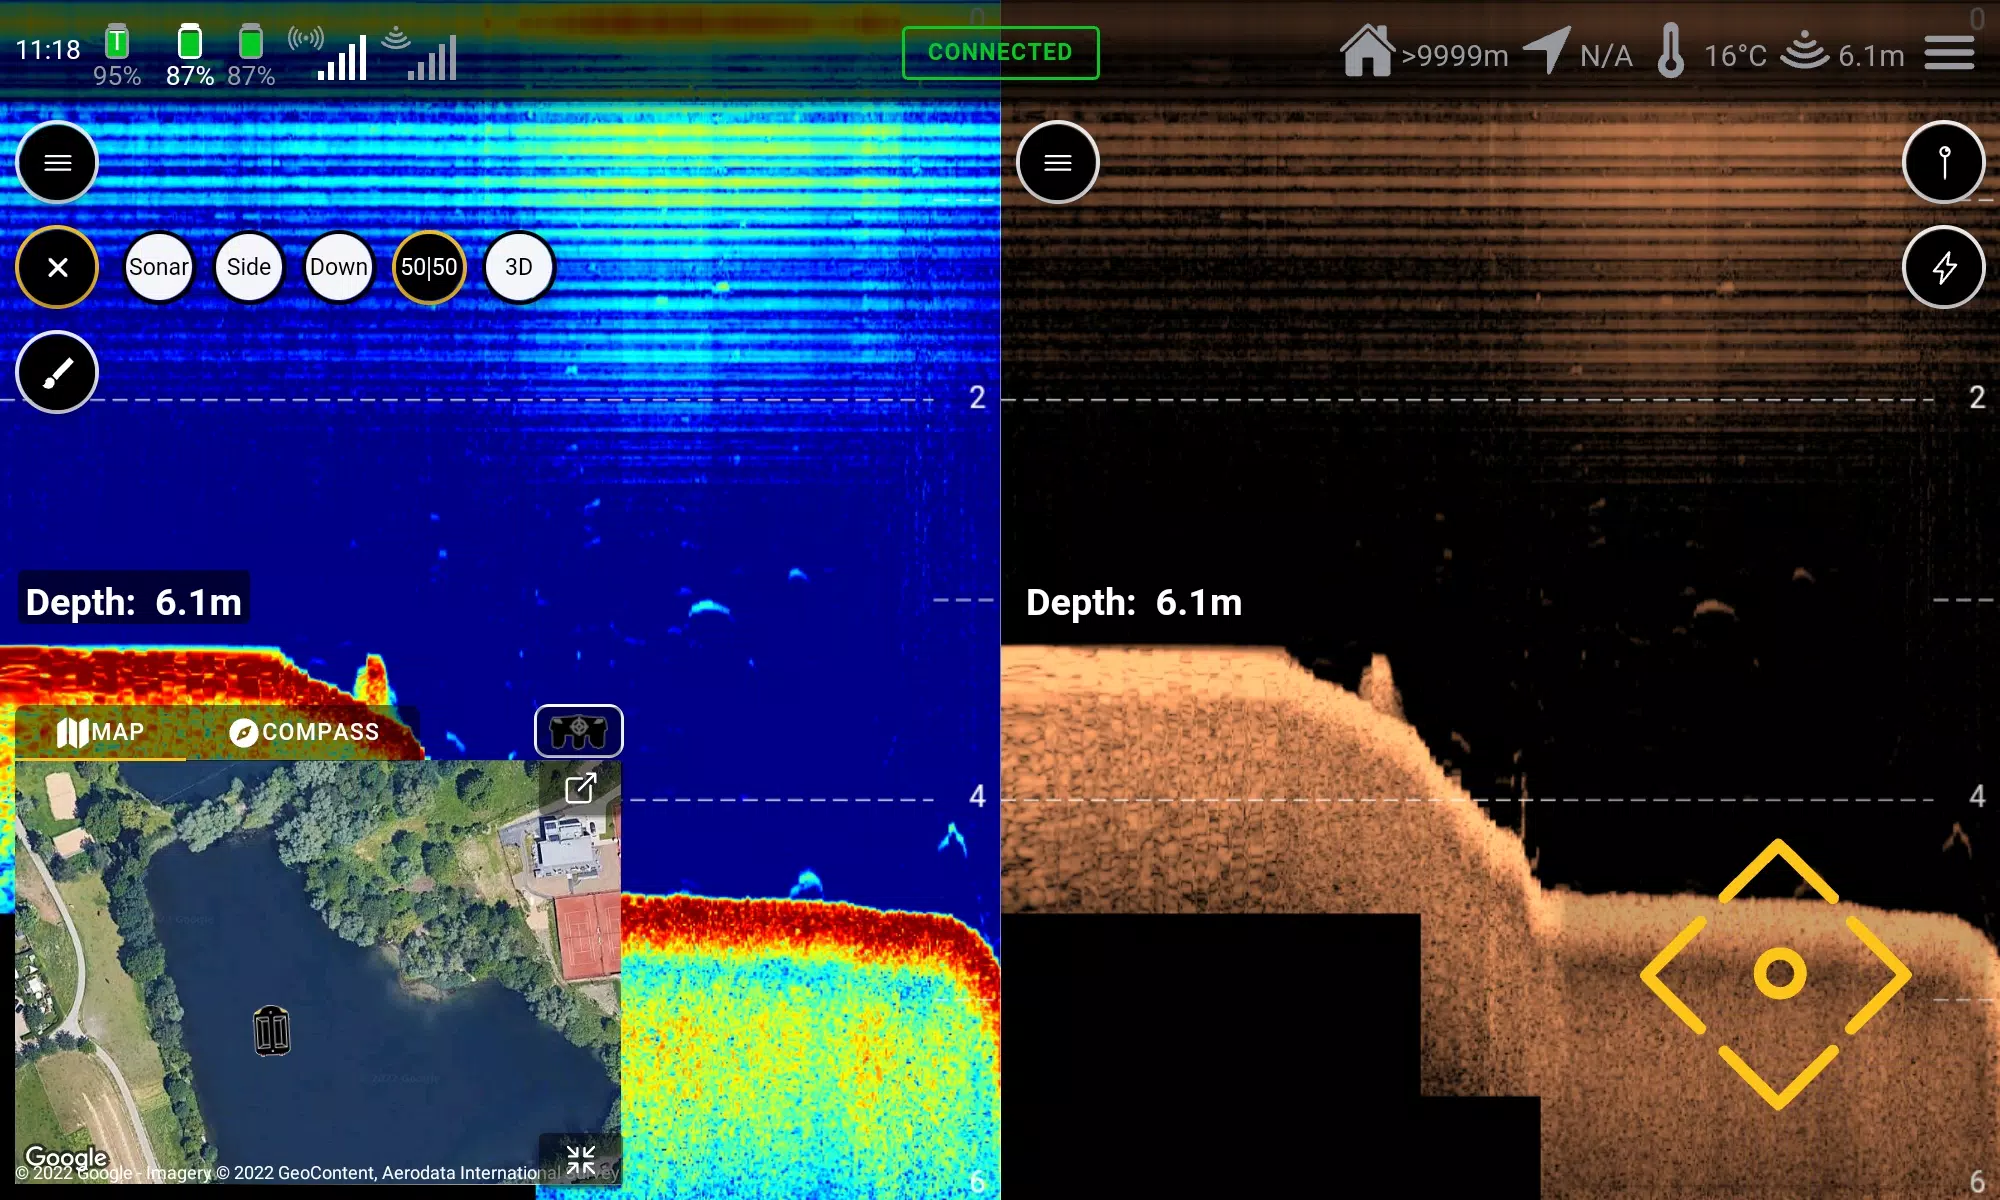Screen dimensions: 2000x1200
Task: Click the close X button on toolbar
Action: [x=57, y=267]
